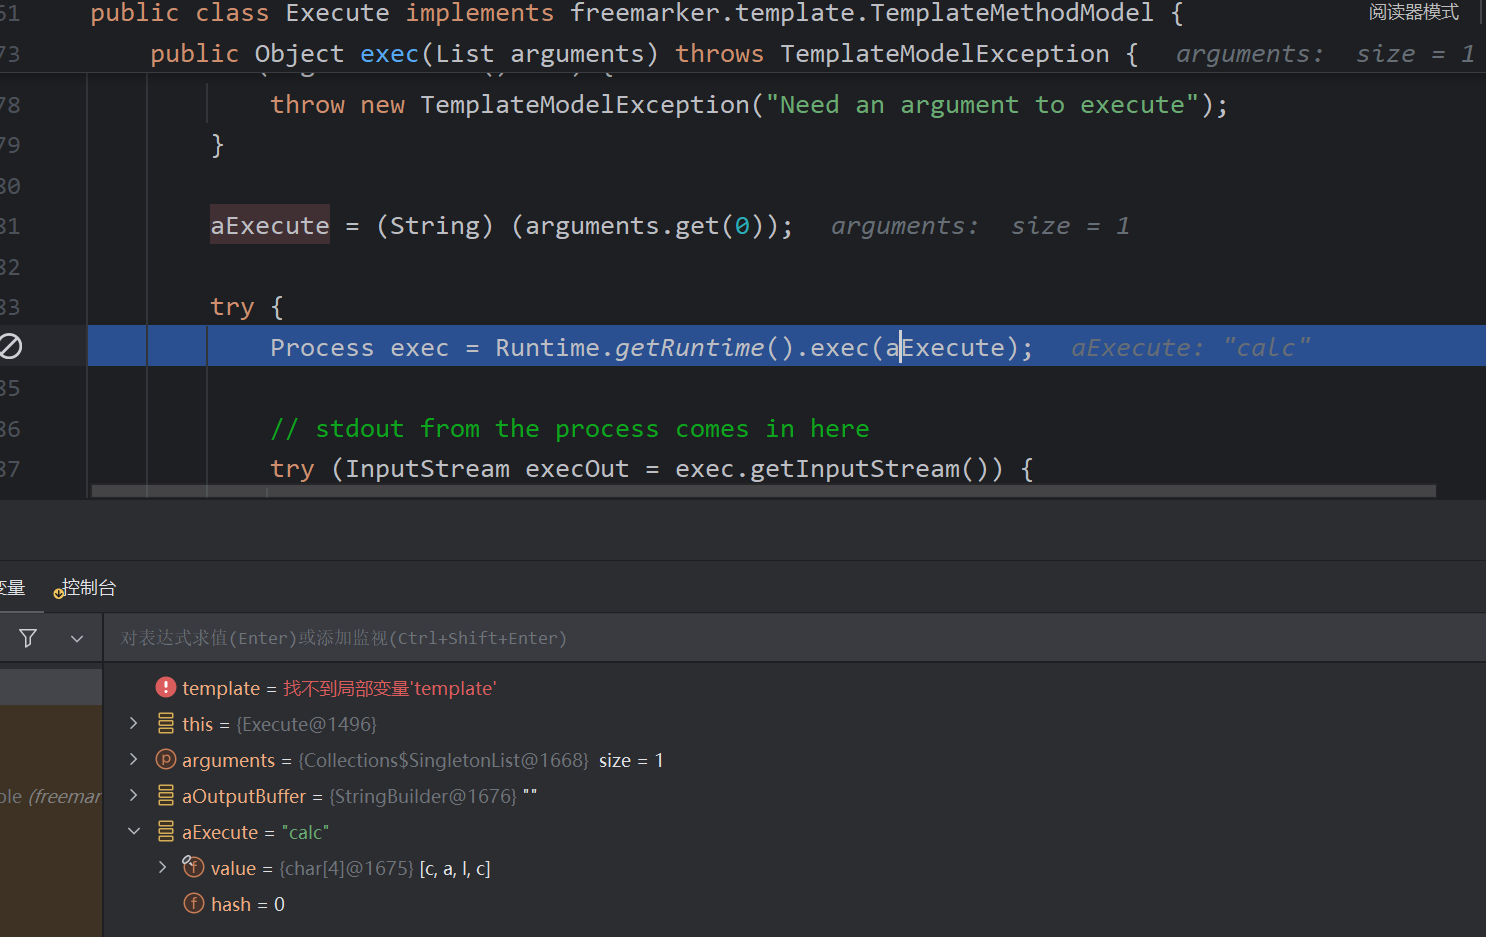The height and width of the screenshot is (937, 1486).
Task: Select the 'hash = 0' row
Action: 794,904
